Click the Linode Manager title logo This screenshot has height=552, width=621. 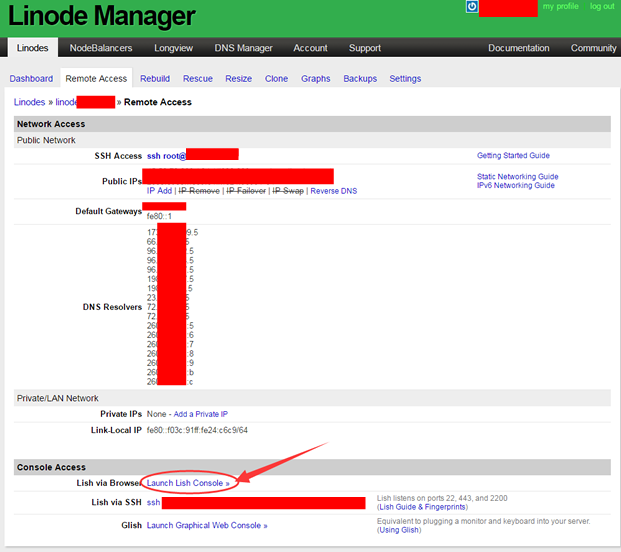102,16
